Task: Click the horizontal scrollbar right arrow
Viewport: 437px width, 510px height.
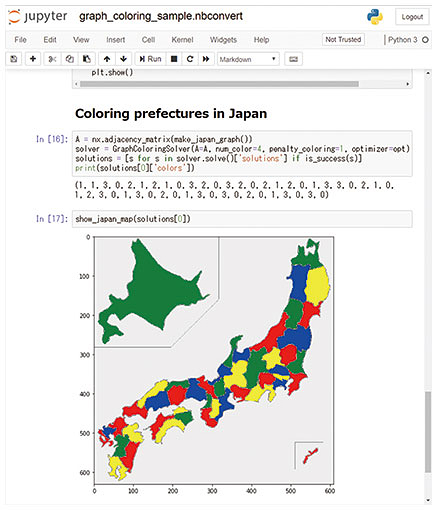Action: click(408, 84)
